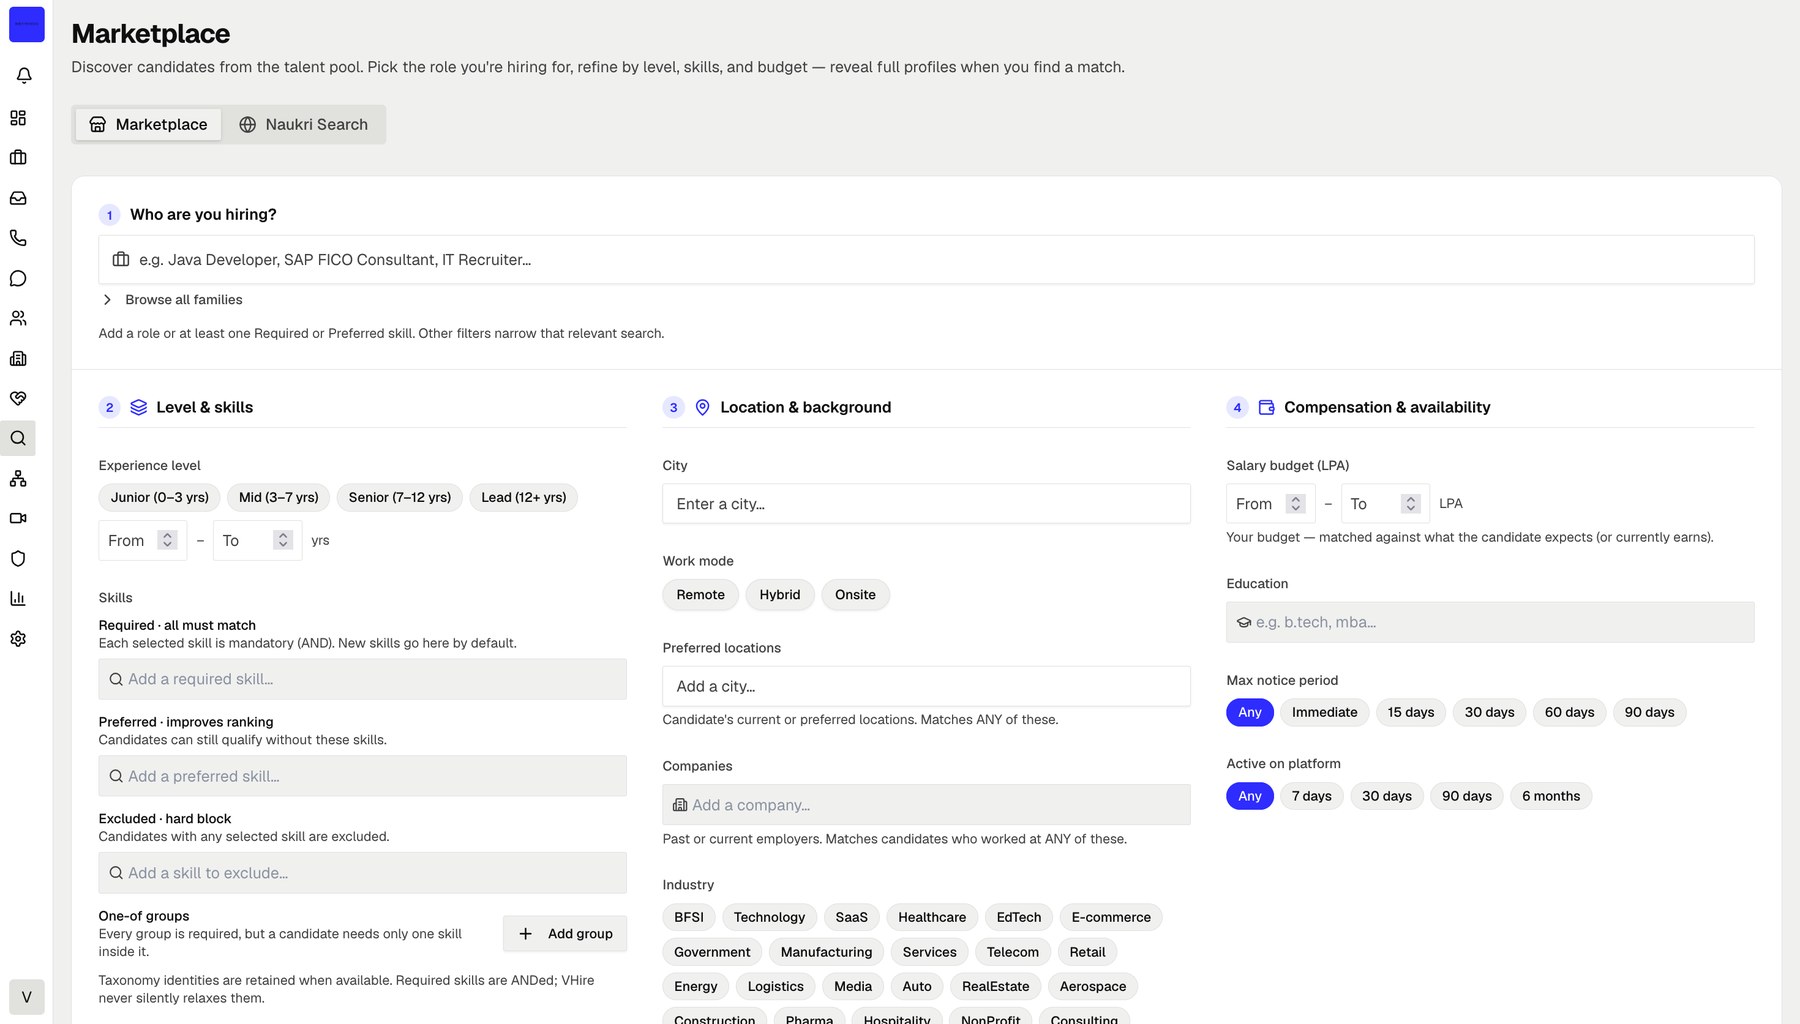1800x1024 pixels.
Task: Open the shield icon in sidebar
Action: coord(18,558)
